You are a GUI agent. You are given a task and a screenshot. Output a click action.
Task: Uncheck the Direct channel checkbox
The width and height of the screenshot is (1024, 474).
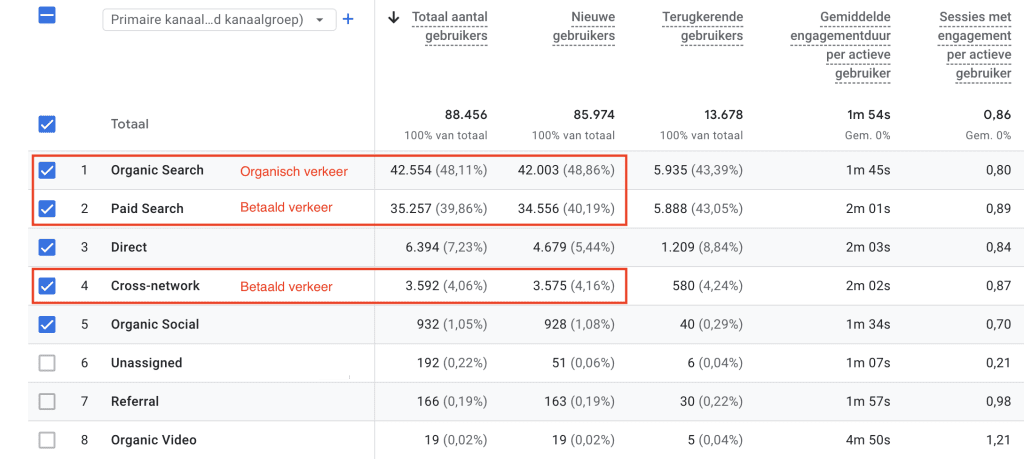point(46,247)
